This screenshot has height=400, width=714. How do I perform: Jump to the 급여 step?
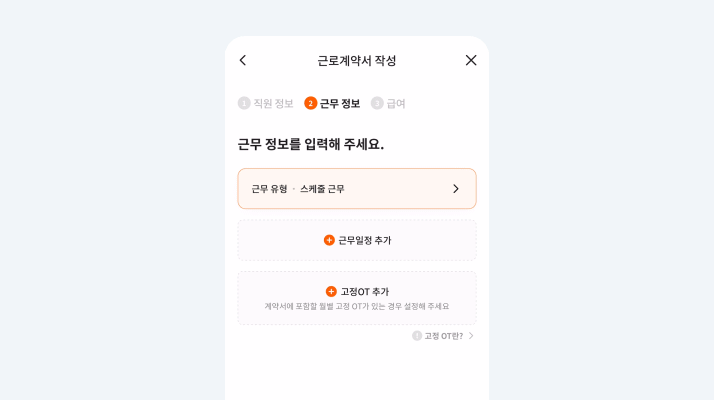[396, 103]
